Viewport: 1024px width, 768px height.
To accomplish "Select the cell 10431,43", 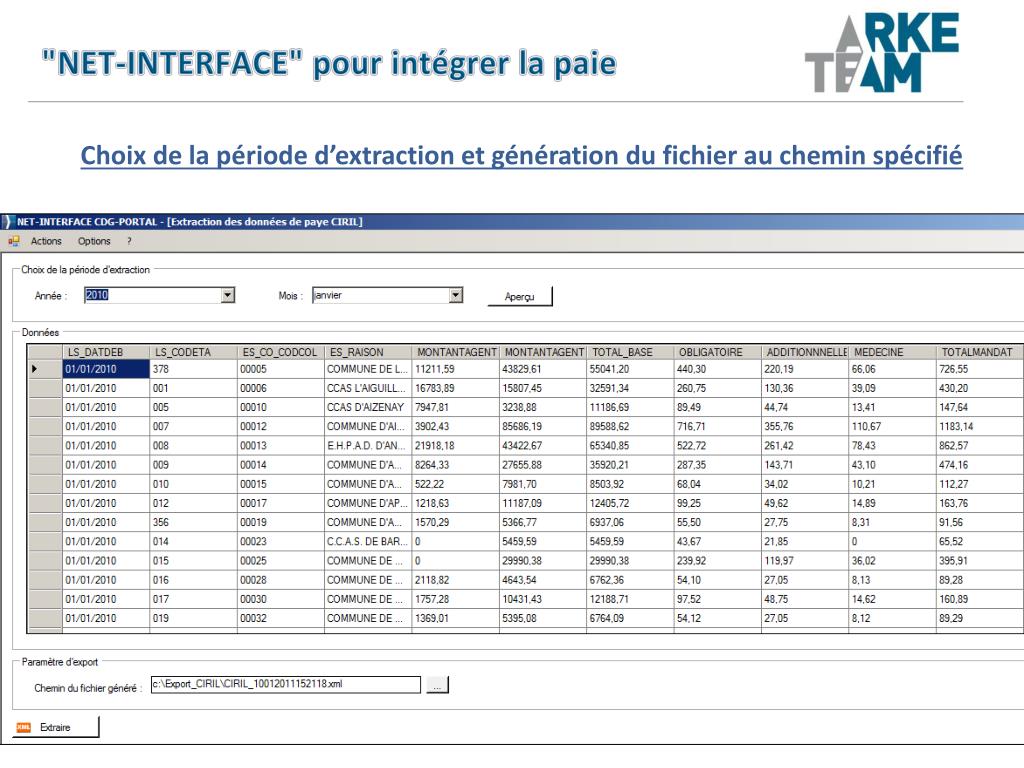I will click(543, 599).
